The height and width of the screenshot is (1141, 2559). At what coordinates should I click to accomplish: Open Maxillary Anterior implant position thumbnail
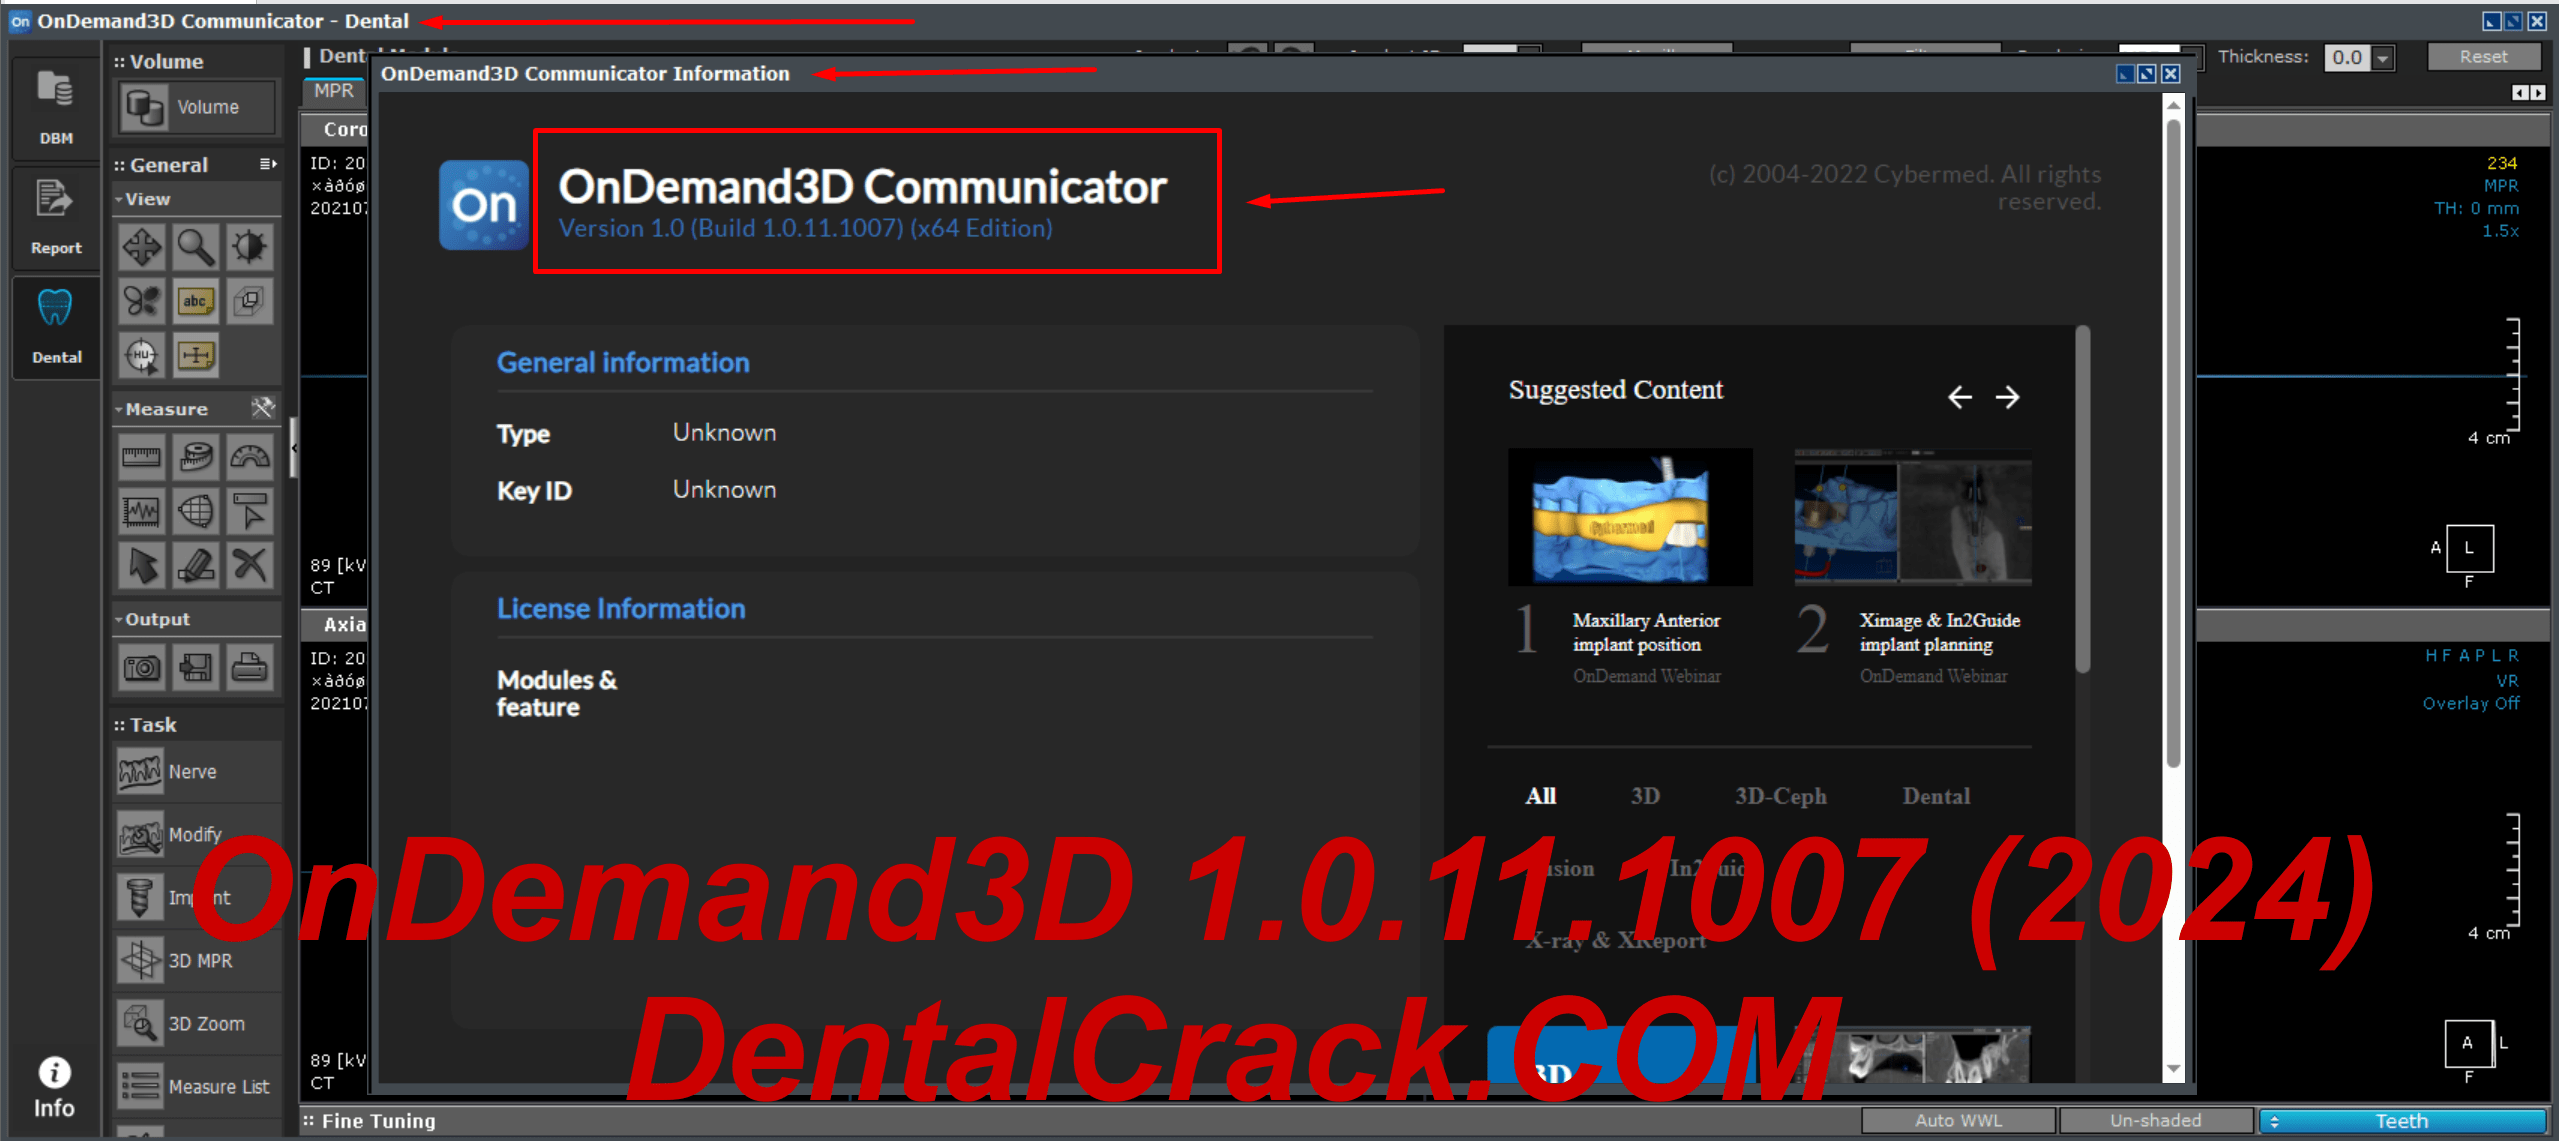[1630, 516]
